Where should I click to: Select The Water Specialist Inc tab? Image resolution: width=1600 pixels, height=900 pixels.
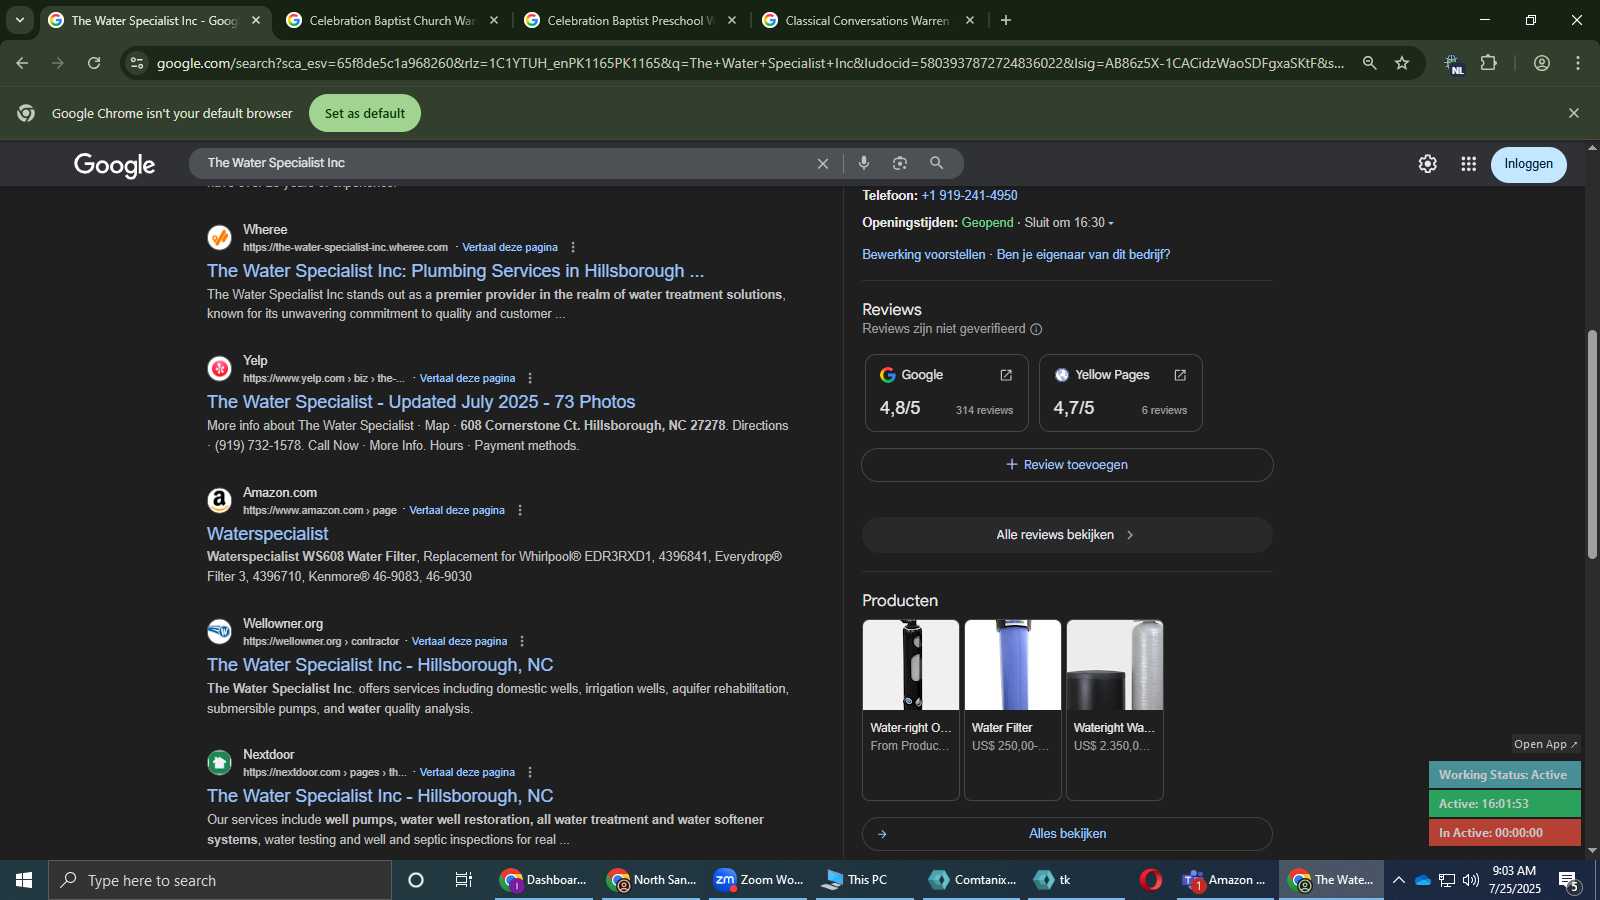pos(153,20)
